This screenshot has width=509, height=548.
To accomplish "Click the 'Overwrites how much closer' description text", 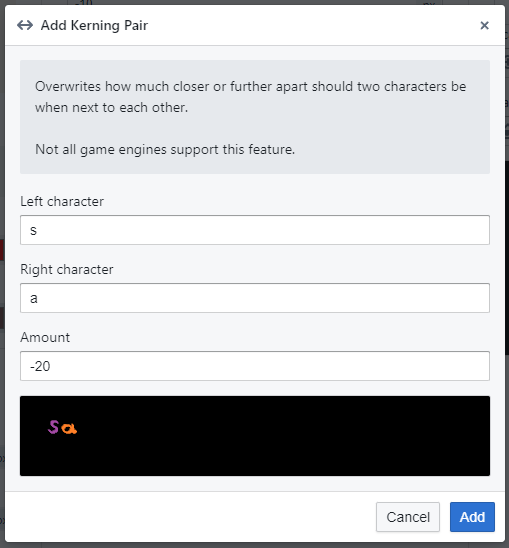I will (x=250, y=97).
